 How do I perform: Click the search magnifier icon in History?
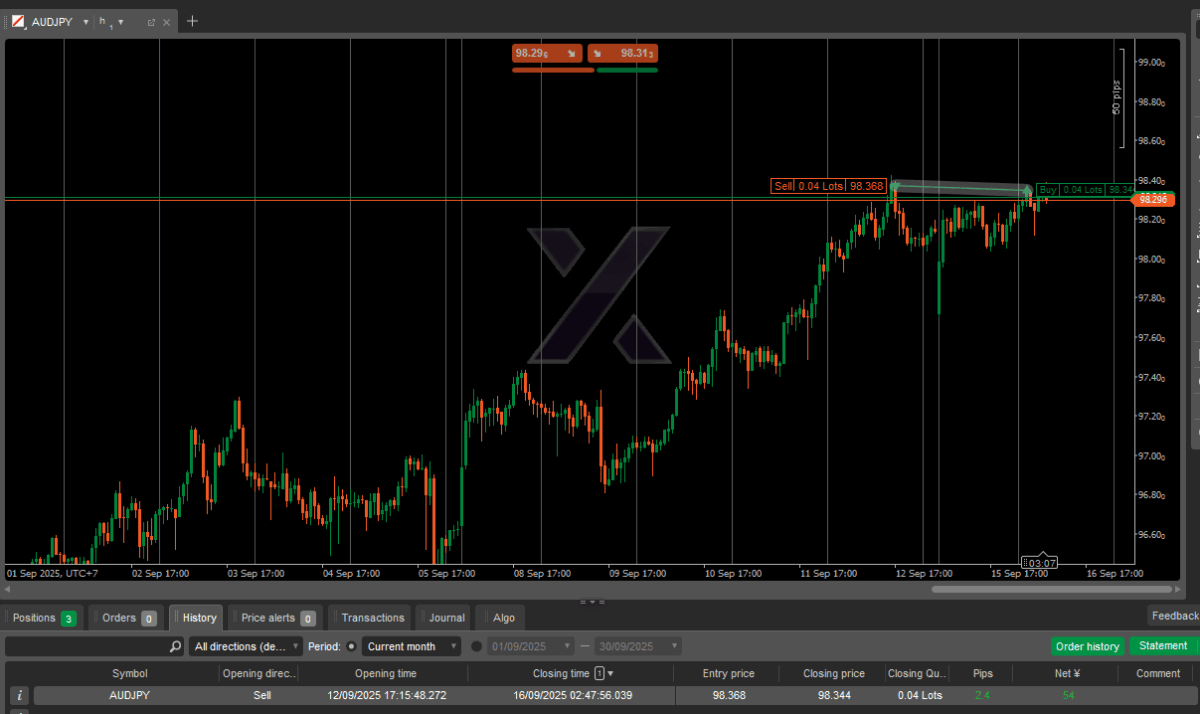(175, 646)
